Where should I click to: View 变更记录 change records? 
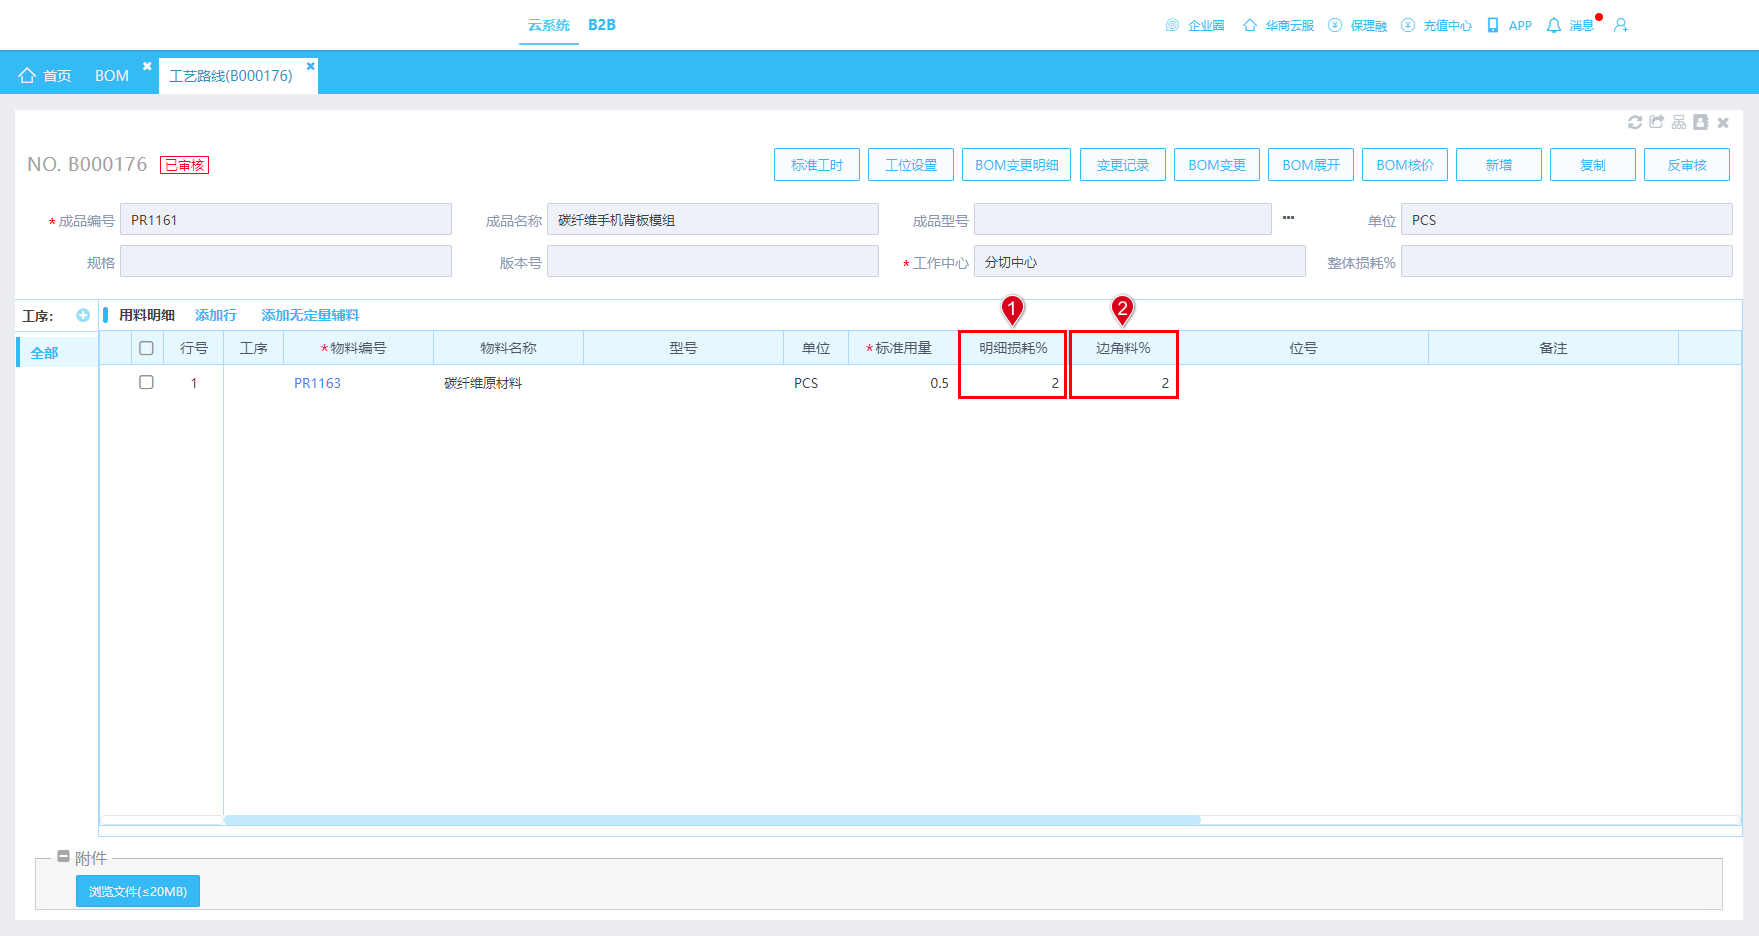1123,165
